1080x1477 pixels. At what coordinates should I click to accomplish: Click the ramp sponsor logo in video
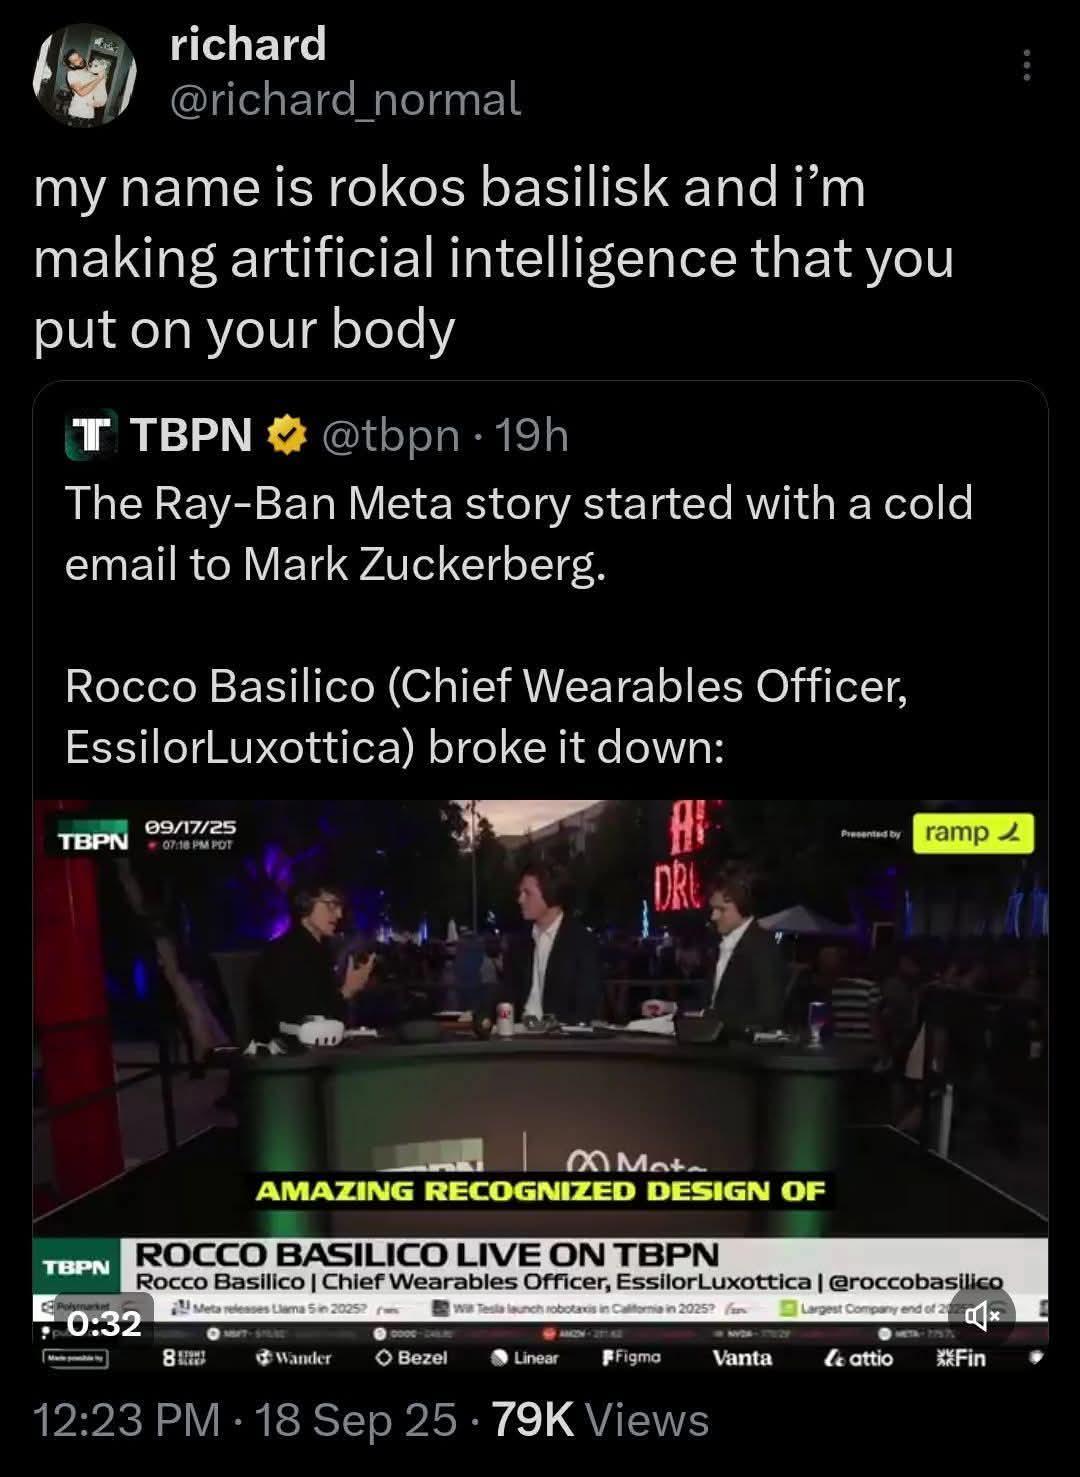976,832
